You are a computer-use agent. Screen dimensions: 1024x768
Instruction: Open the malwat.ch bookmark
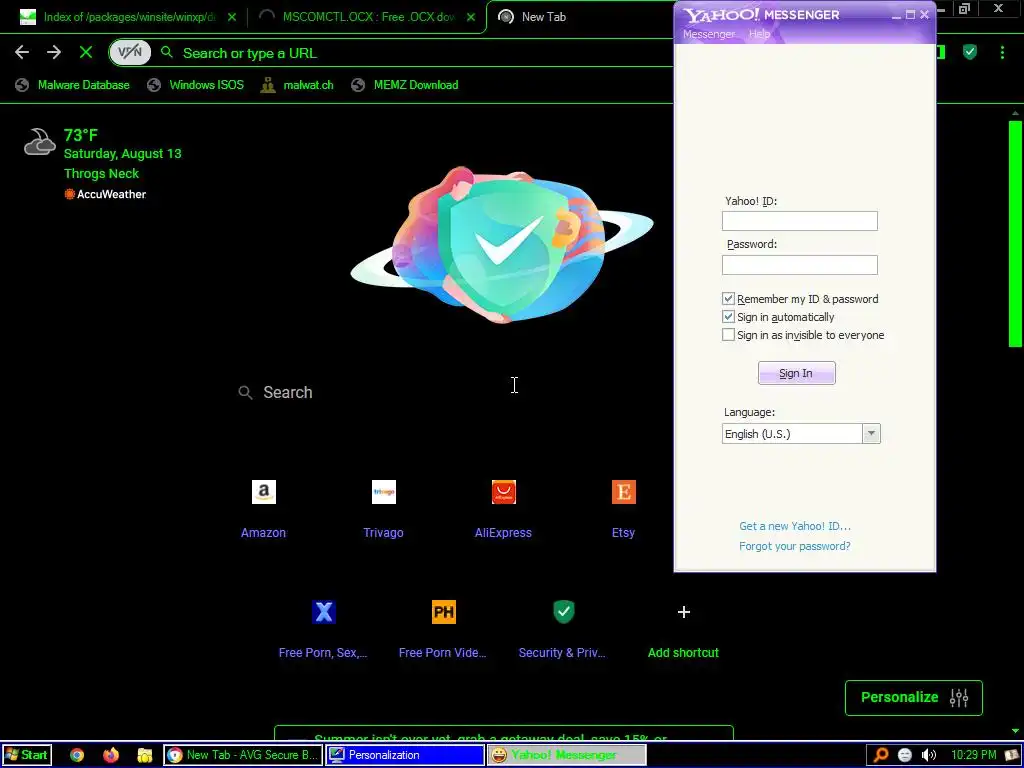(x=297, y=85)
